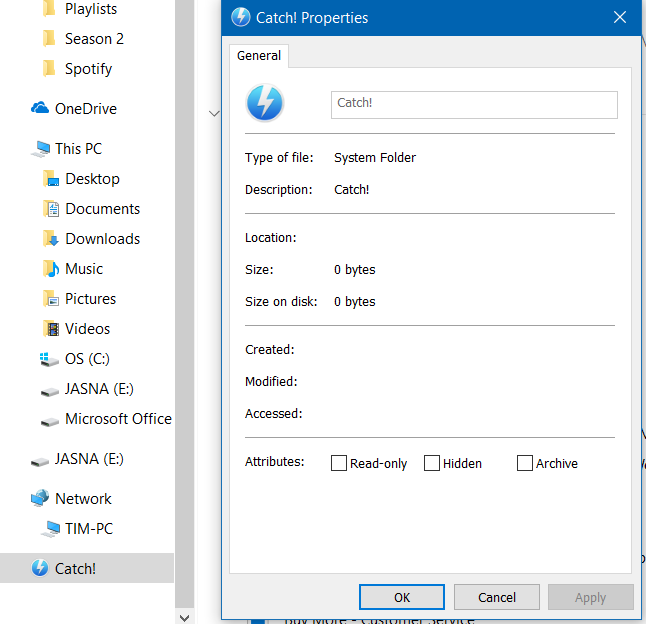Viewport: 646px width, 624px height.
Task: Select This PC label in navigation
Action: 79,149
